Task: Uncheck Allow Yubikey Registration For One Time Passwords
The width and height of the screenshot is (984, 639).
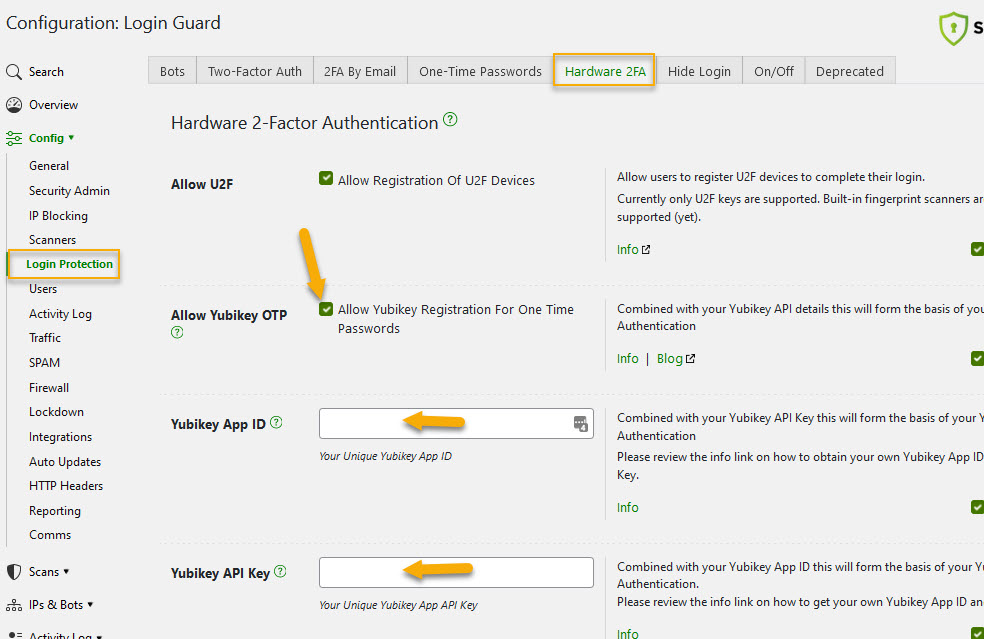Action: pos(325,309)
